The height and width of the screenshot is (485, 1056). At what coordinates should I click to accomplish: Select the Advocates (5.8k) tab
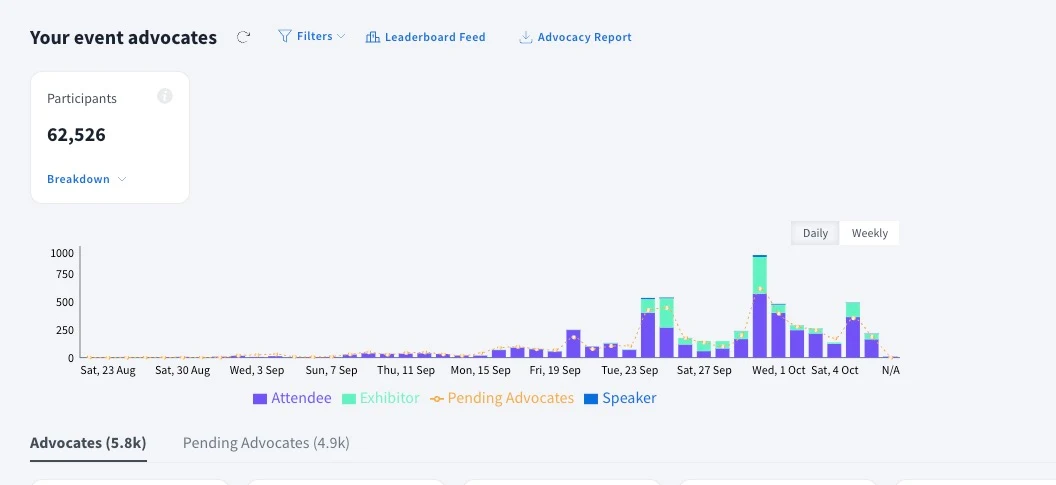click(x=88, y=442)
